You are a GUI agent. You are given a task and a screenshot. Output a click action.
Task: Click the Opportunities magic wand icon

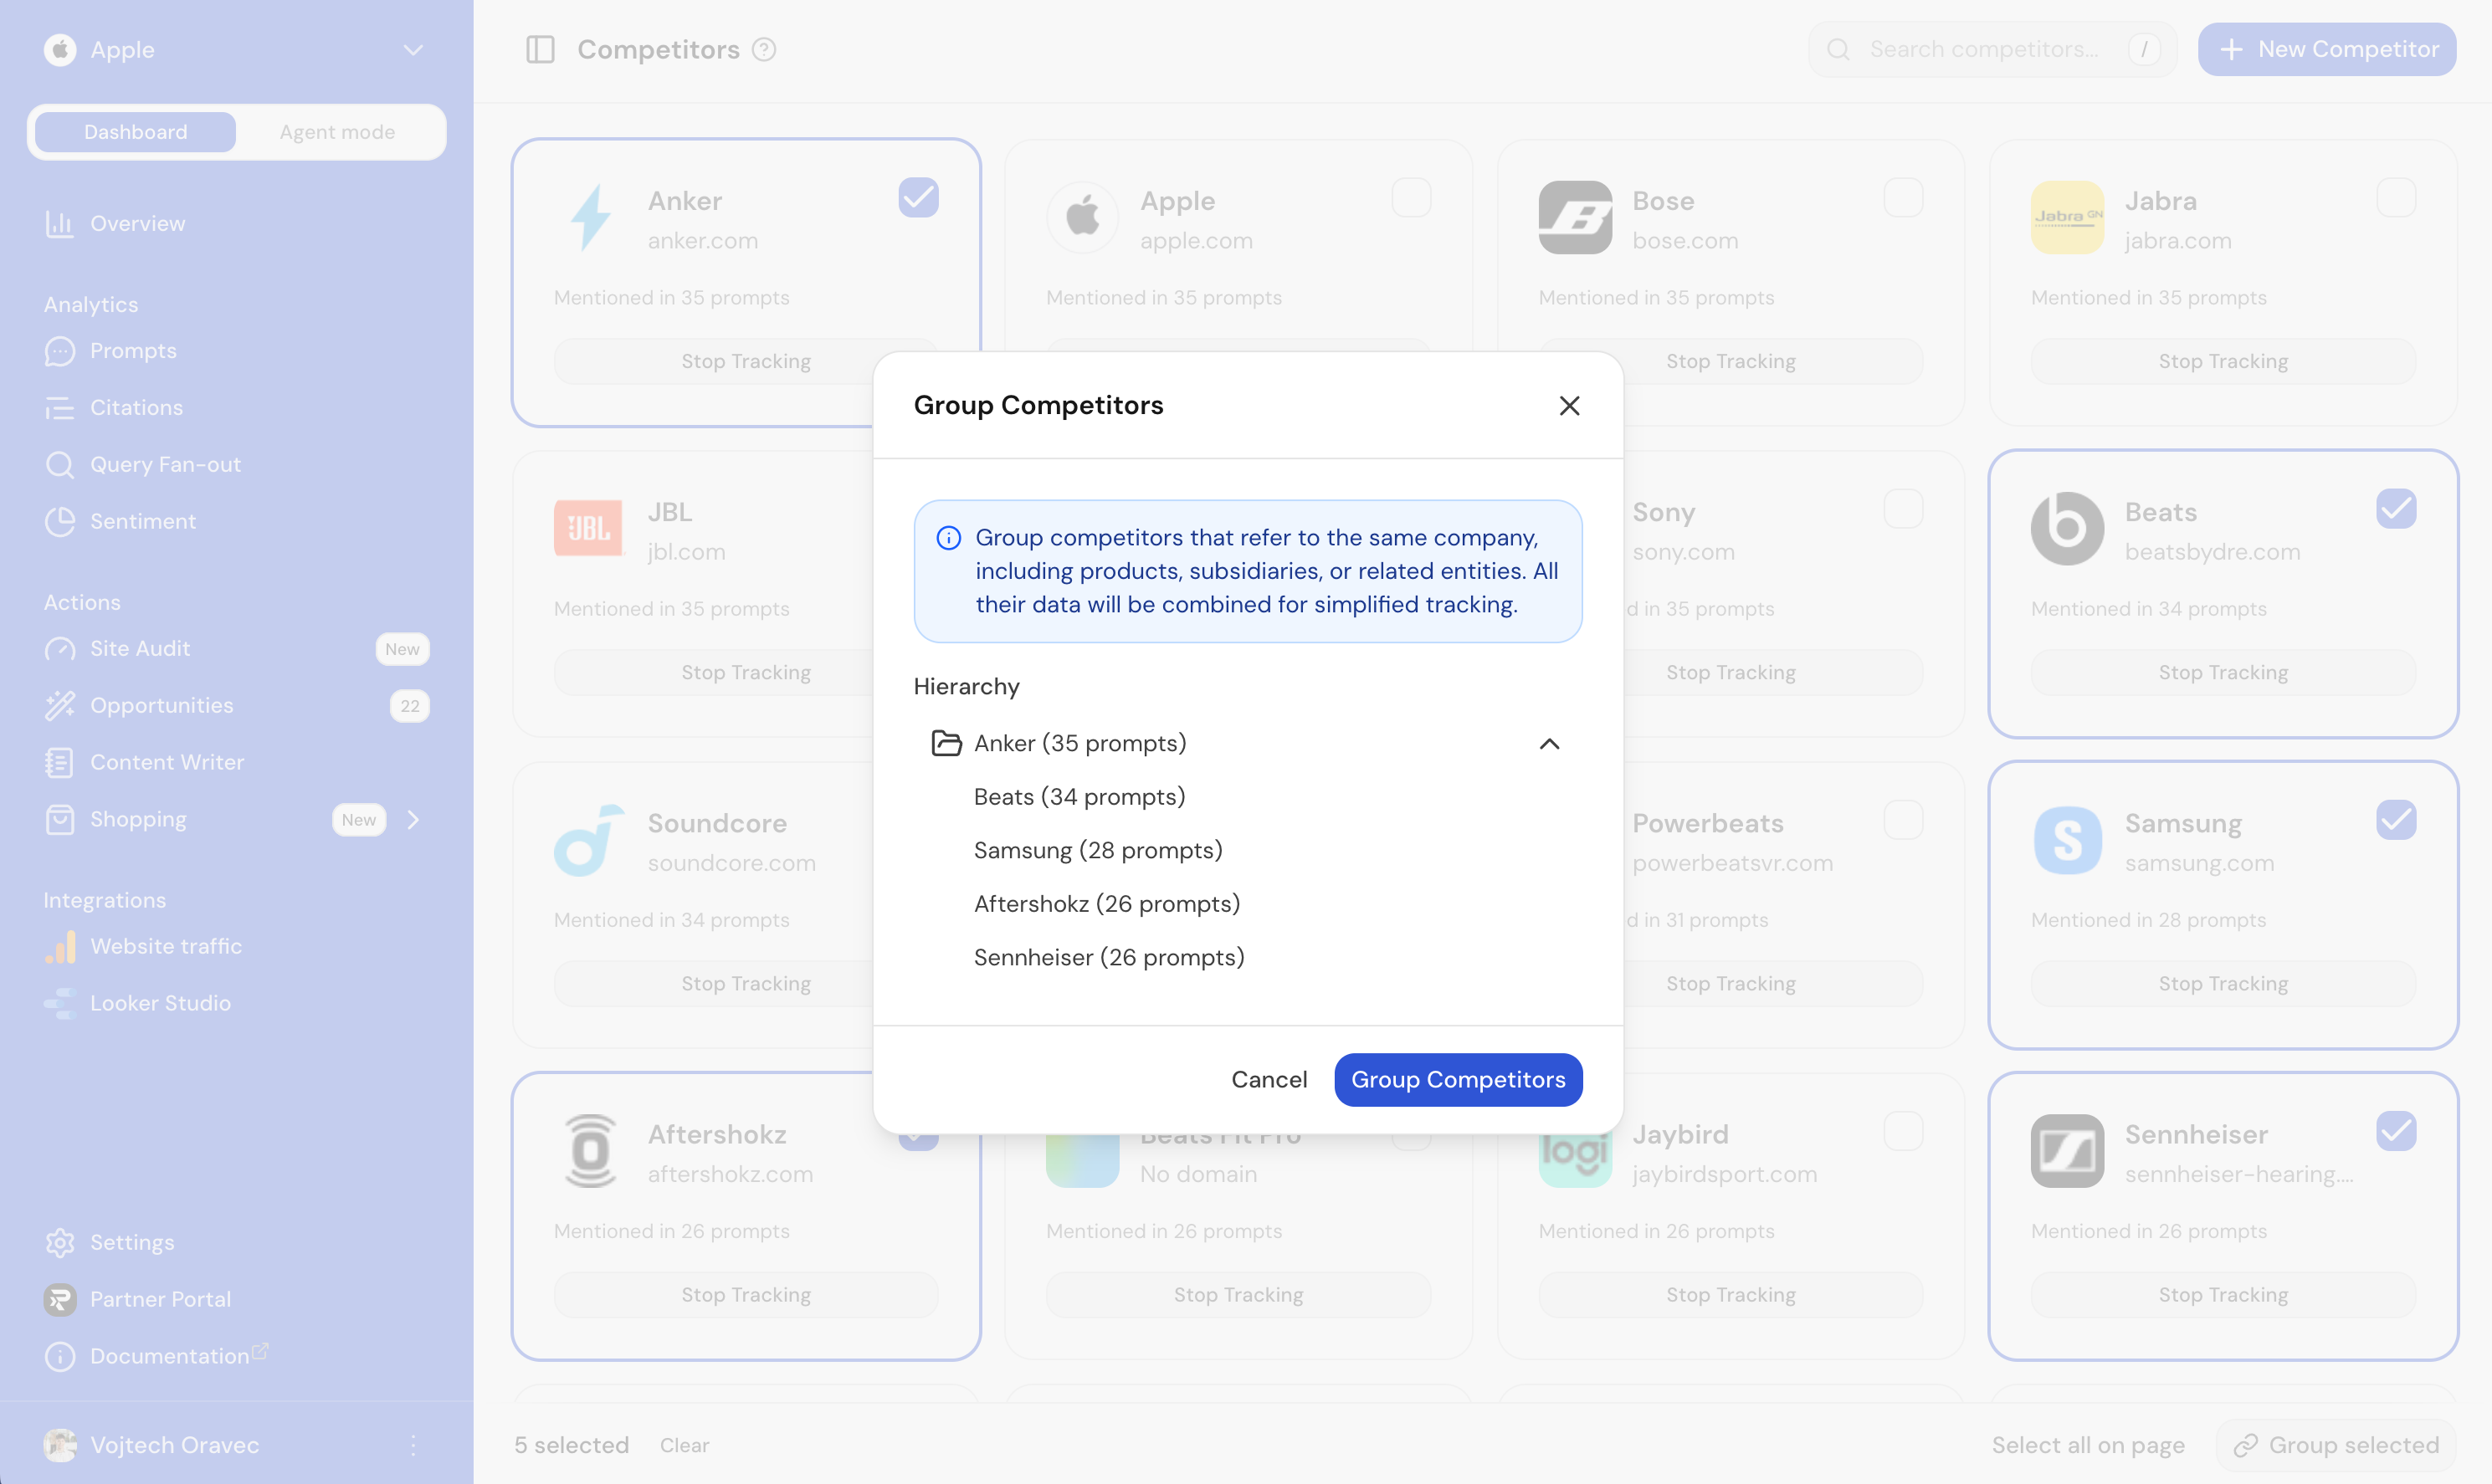click(x=60, y=706)
